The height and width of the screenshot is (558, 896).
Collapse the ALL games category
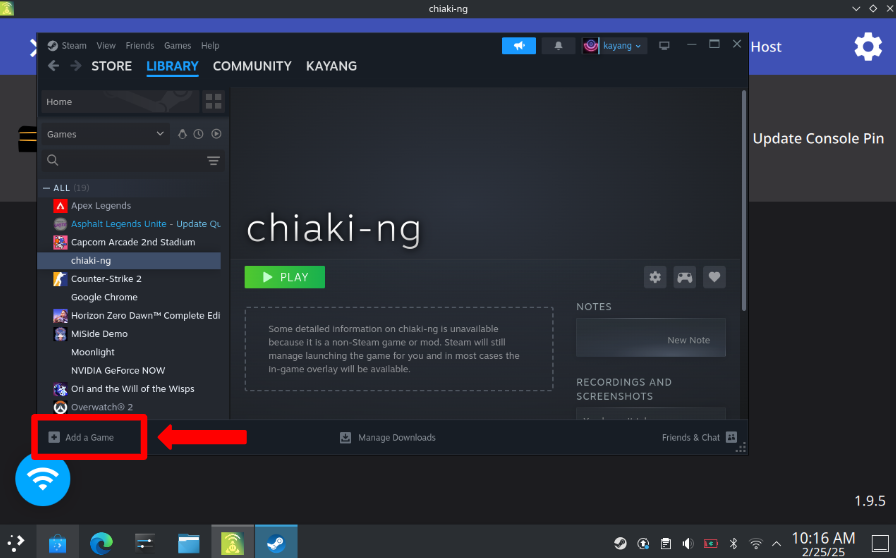pyautogui.click(x=46, y=188)
